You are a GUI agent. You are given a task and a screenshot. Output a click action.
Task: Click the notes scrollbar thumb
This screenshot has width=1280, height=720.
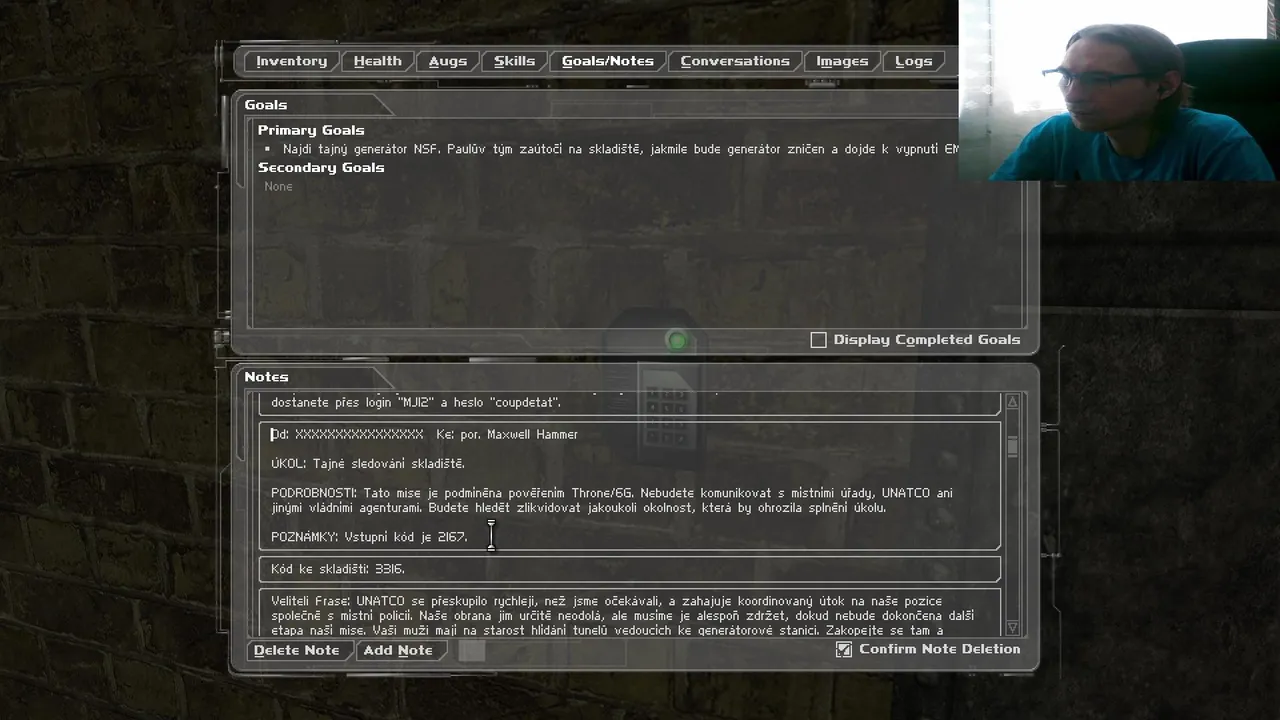[1012, 446]
